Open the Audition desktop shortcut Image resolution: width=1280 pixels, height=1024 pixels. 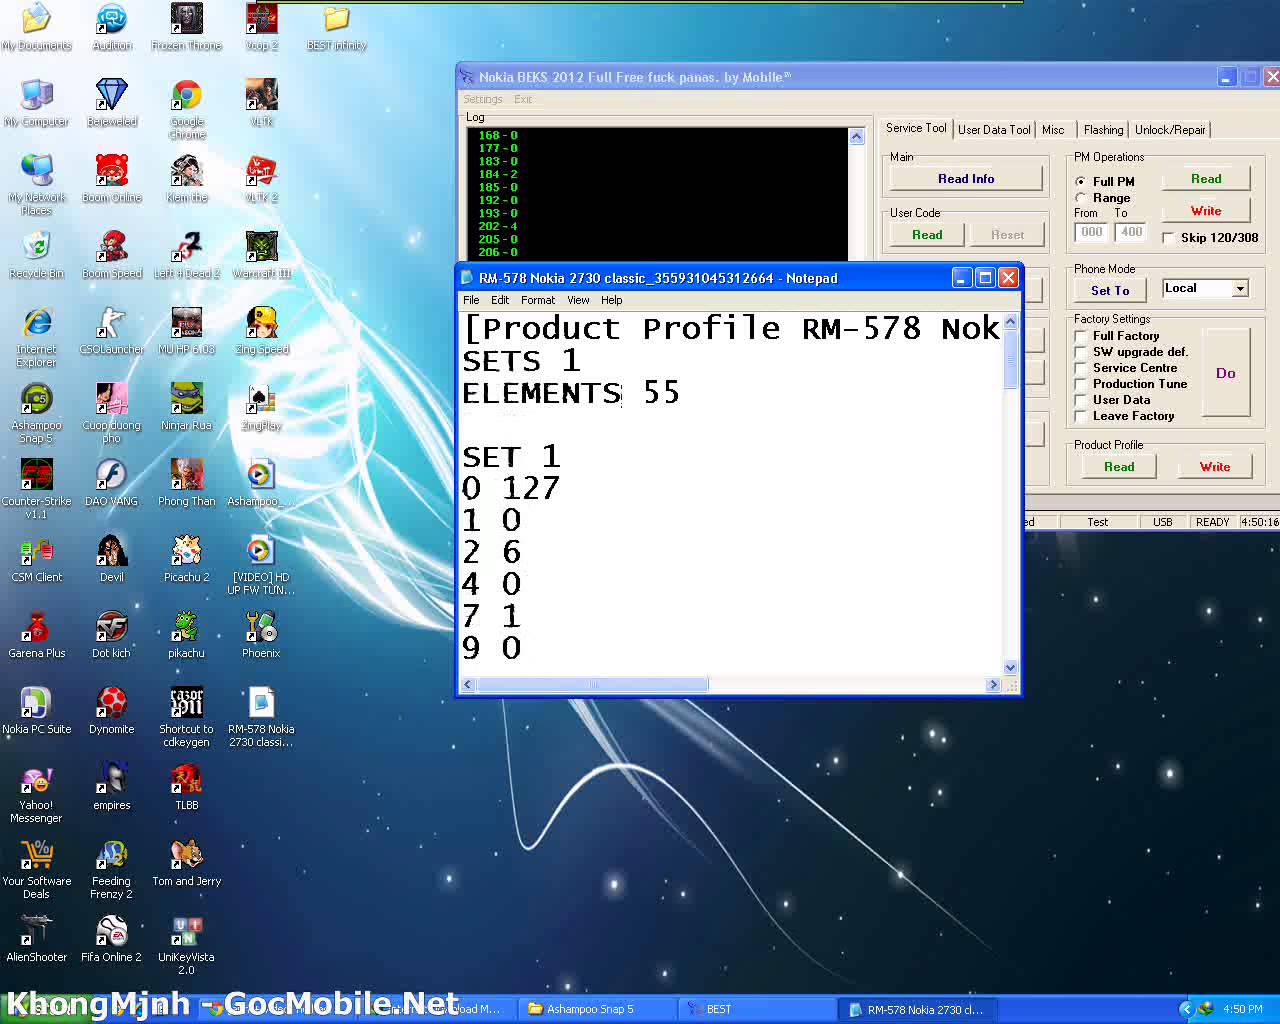(112, 27)
